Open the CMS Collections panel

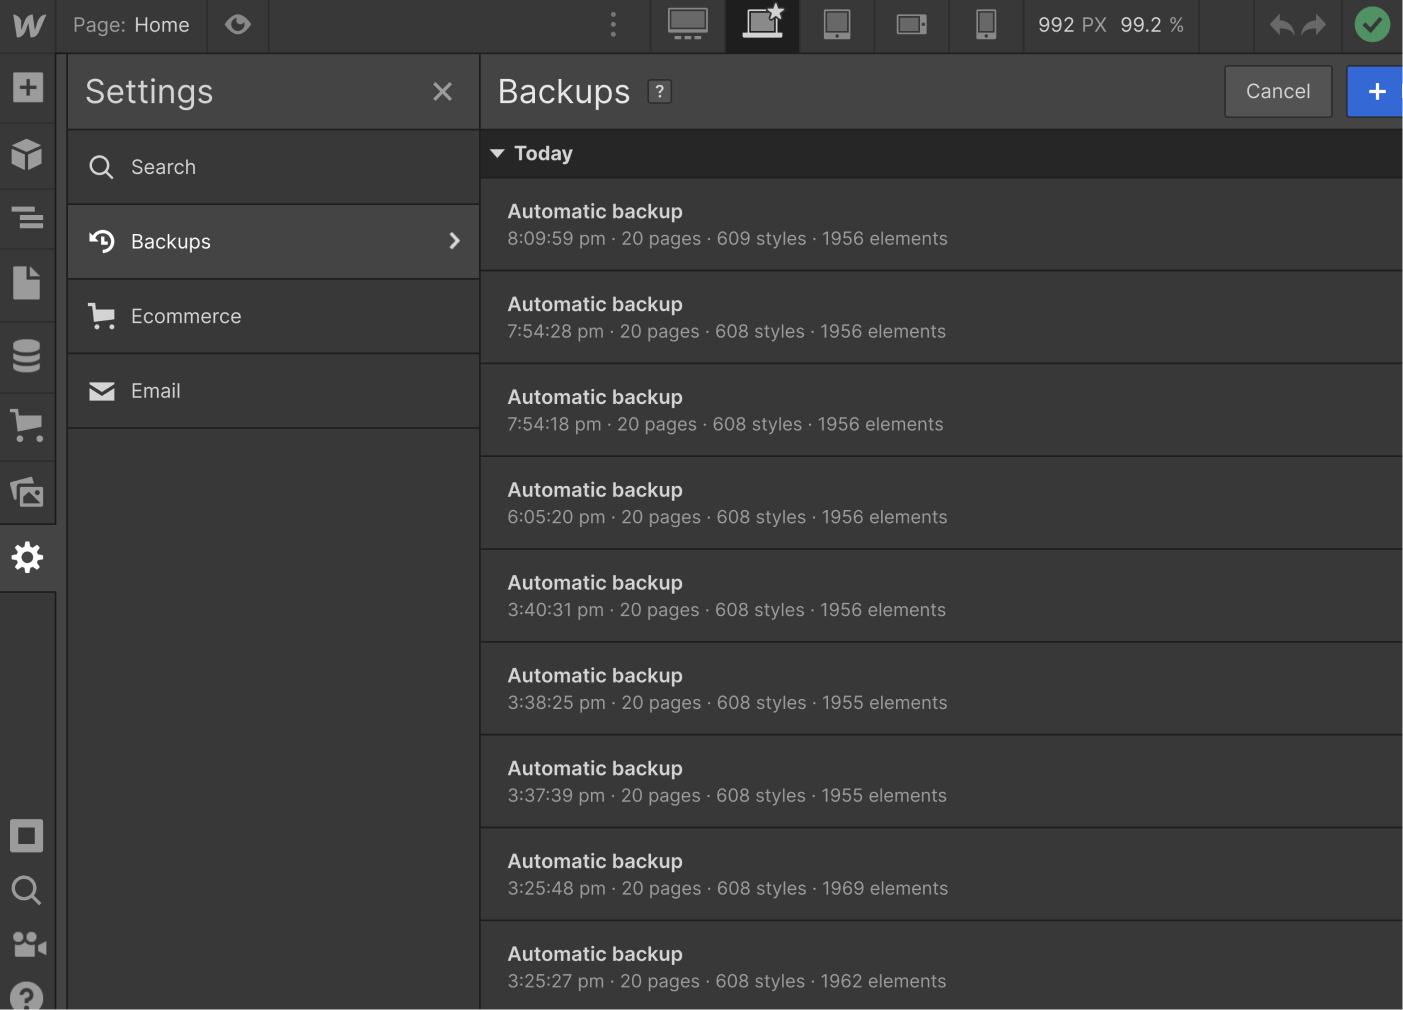click(x=27, y=356)
